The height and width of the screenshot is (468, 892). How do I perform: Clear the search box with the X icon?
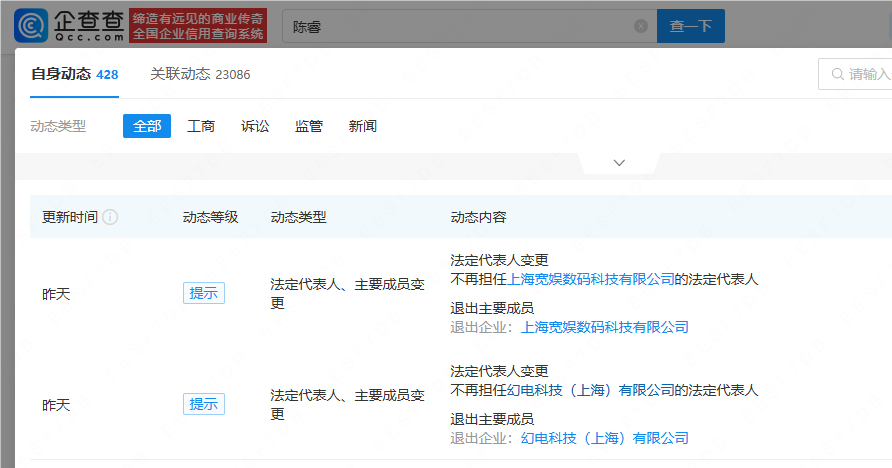coord(641,26)
